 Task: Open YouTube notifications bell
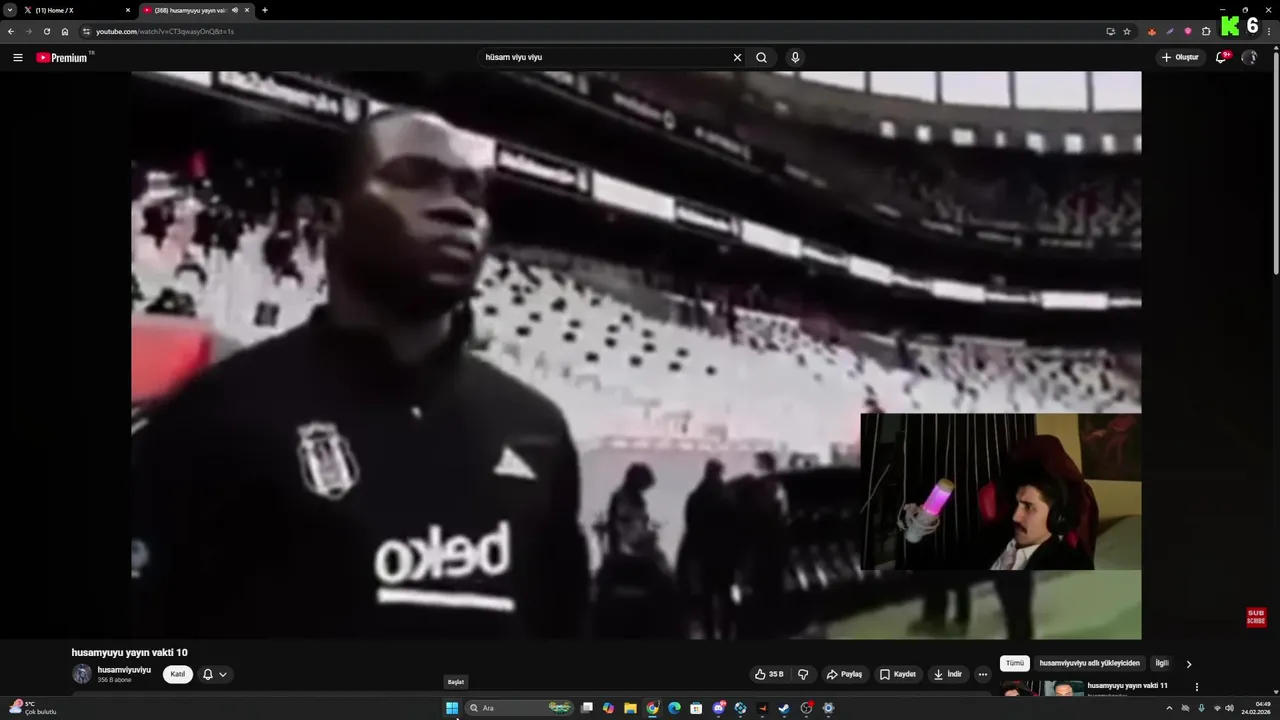[x=1221, y=57]
